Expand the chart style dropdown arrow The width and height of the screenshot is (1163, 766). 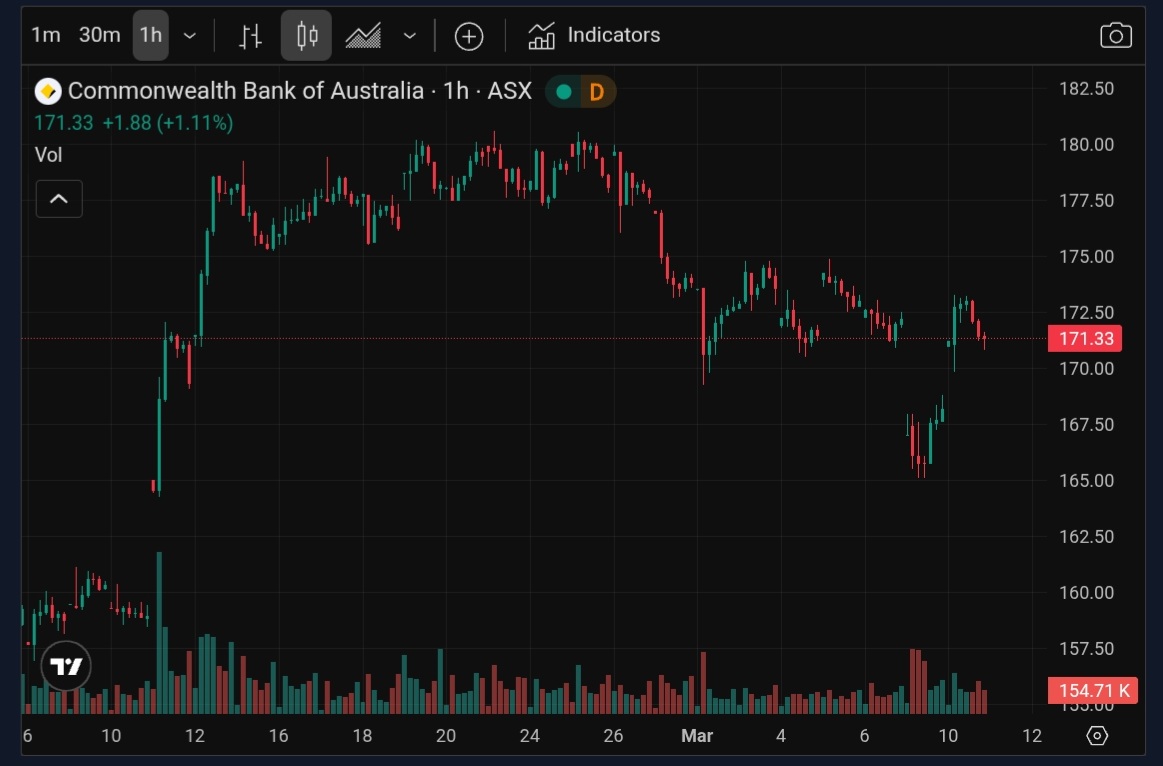(410, 36)
